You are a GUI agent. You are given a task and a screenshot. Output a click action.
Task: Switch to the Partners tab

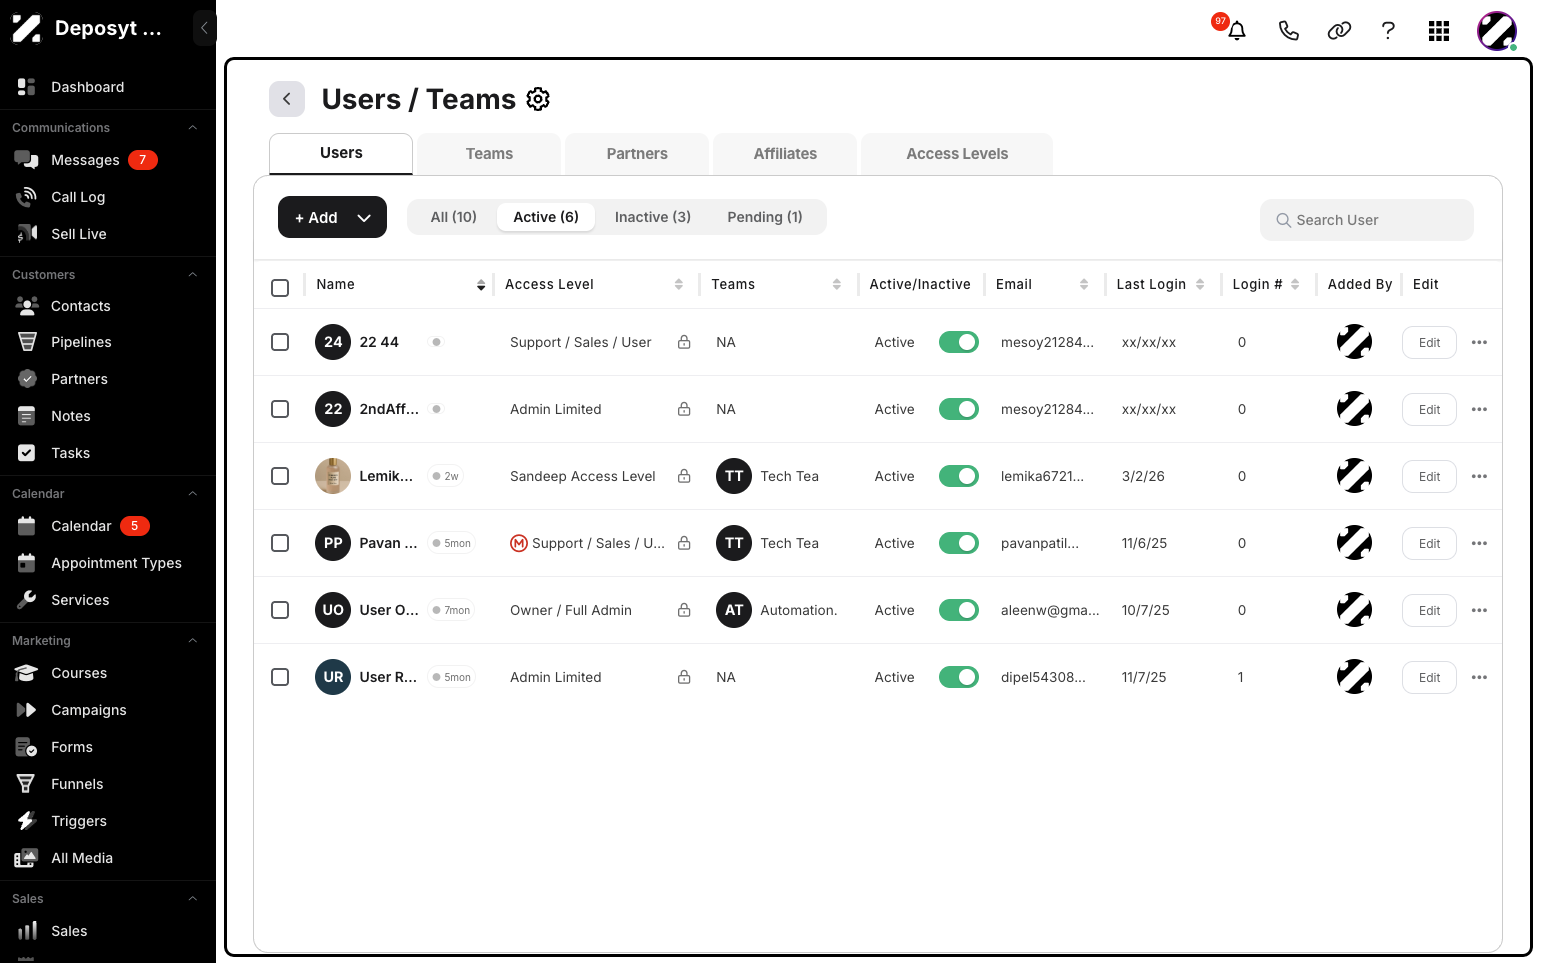(637, 154)
